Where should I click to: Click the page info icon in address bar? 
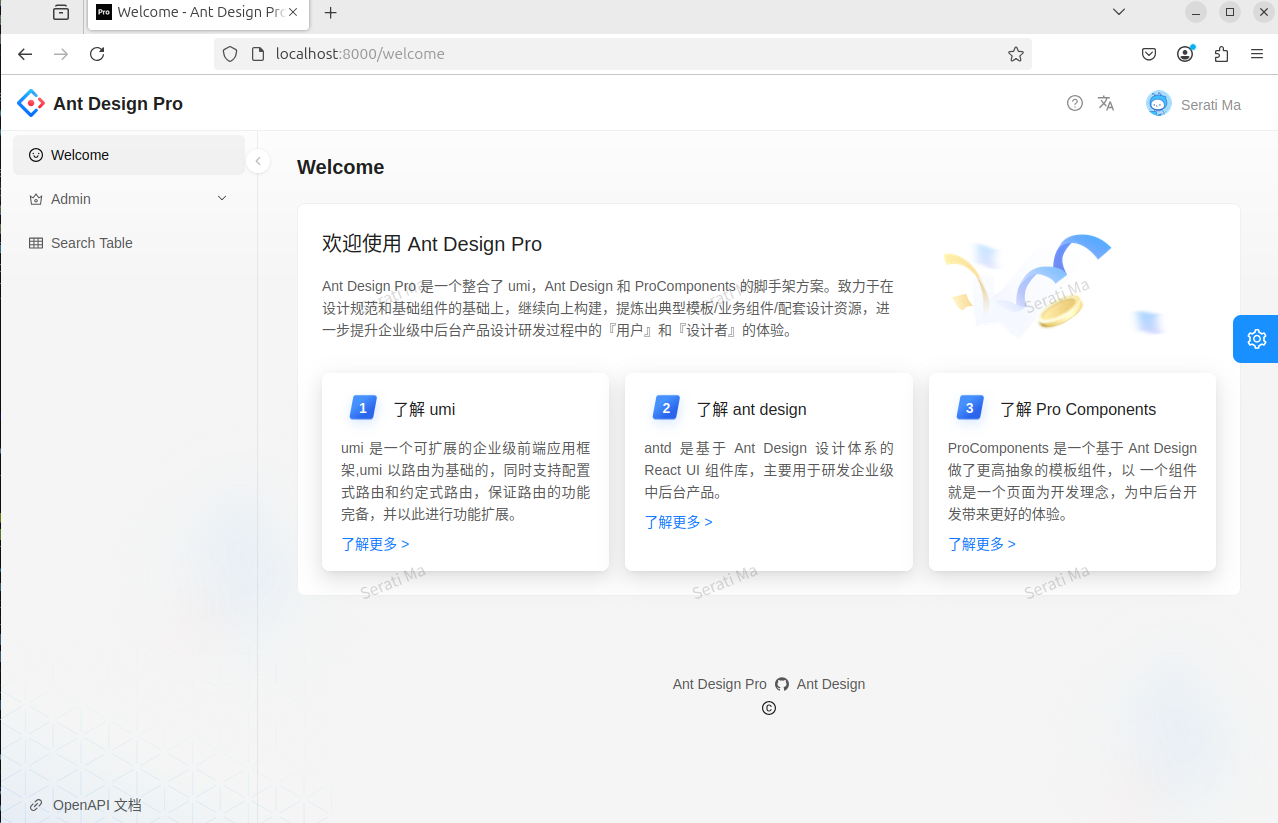pyautogui.click(x=257, y=54)
